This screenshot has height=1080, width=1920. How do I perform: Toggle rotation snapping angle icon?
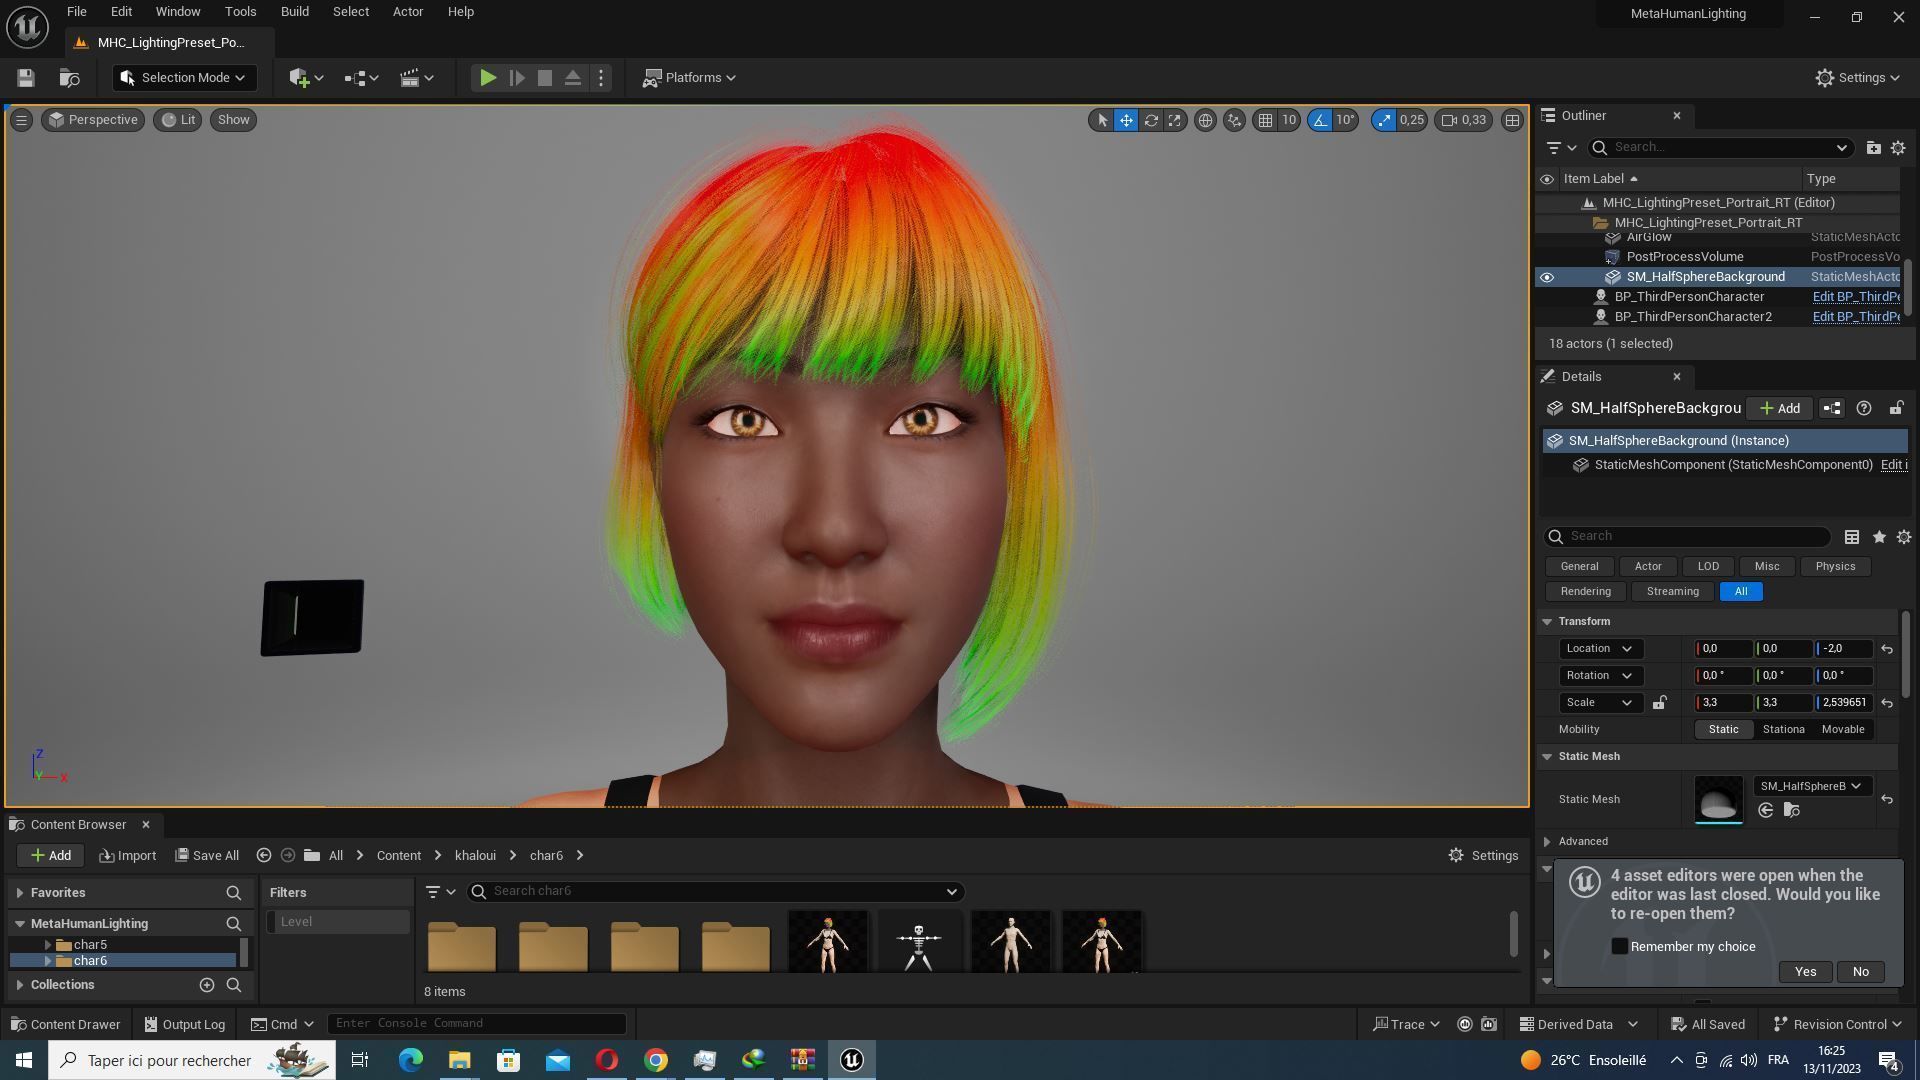1321,120
